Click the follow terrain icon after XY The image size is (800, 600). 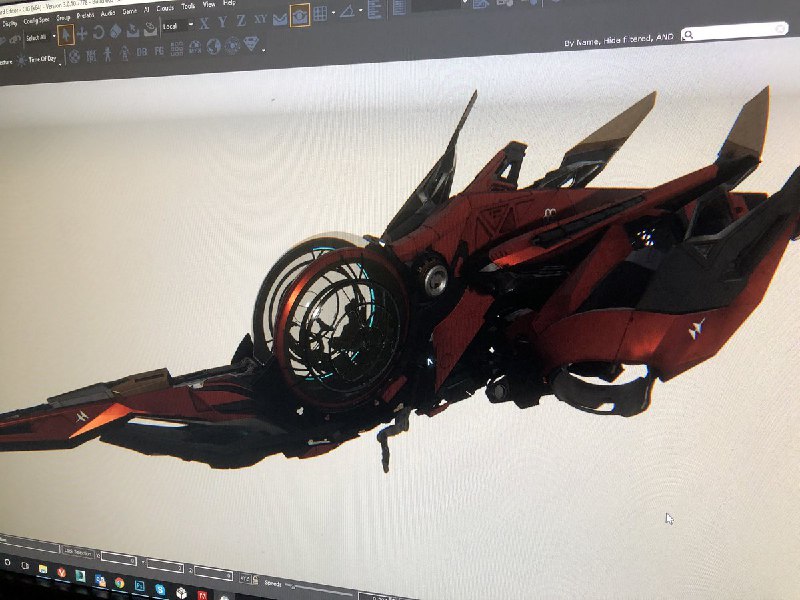280,19
